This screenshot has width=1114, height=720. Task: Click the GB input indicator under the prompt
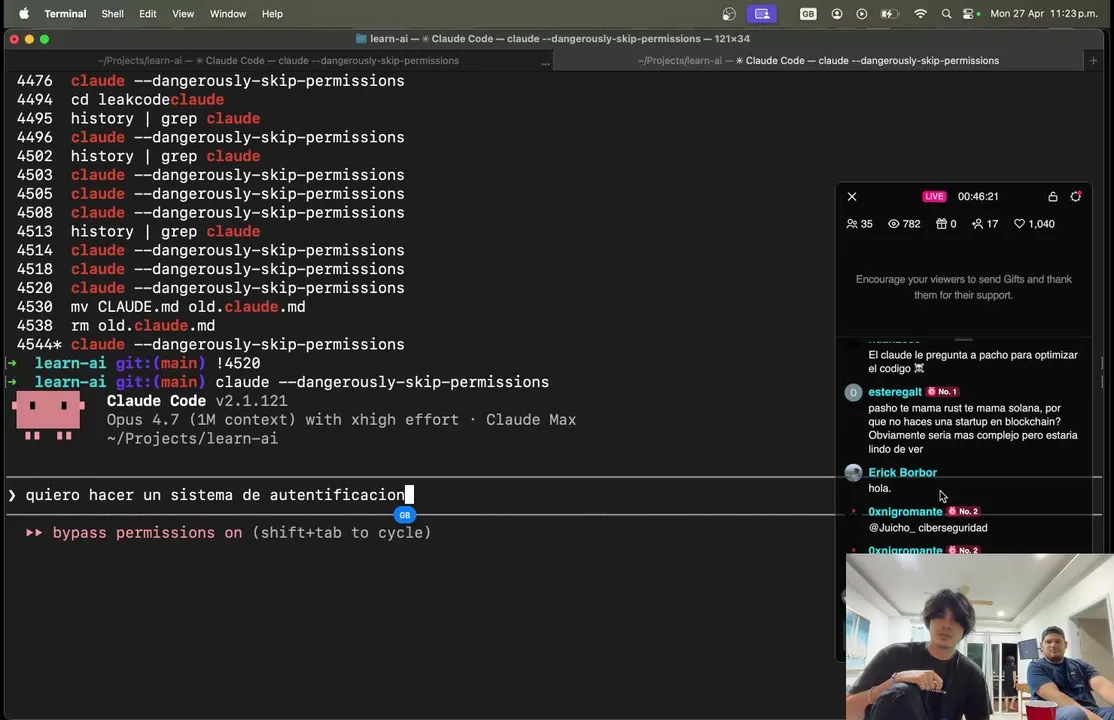coord(405,515)
